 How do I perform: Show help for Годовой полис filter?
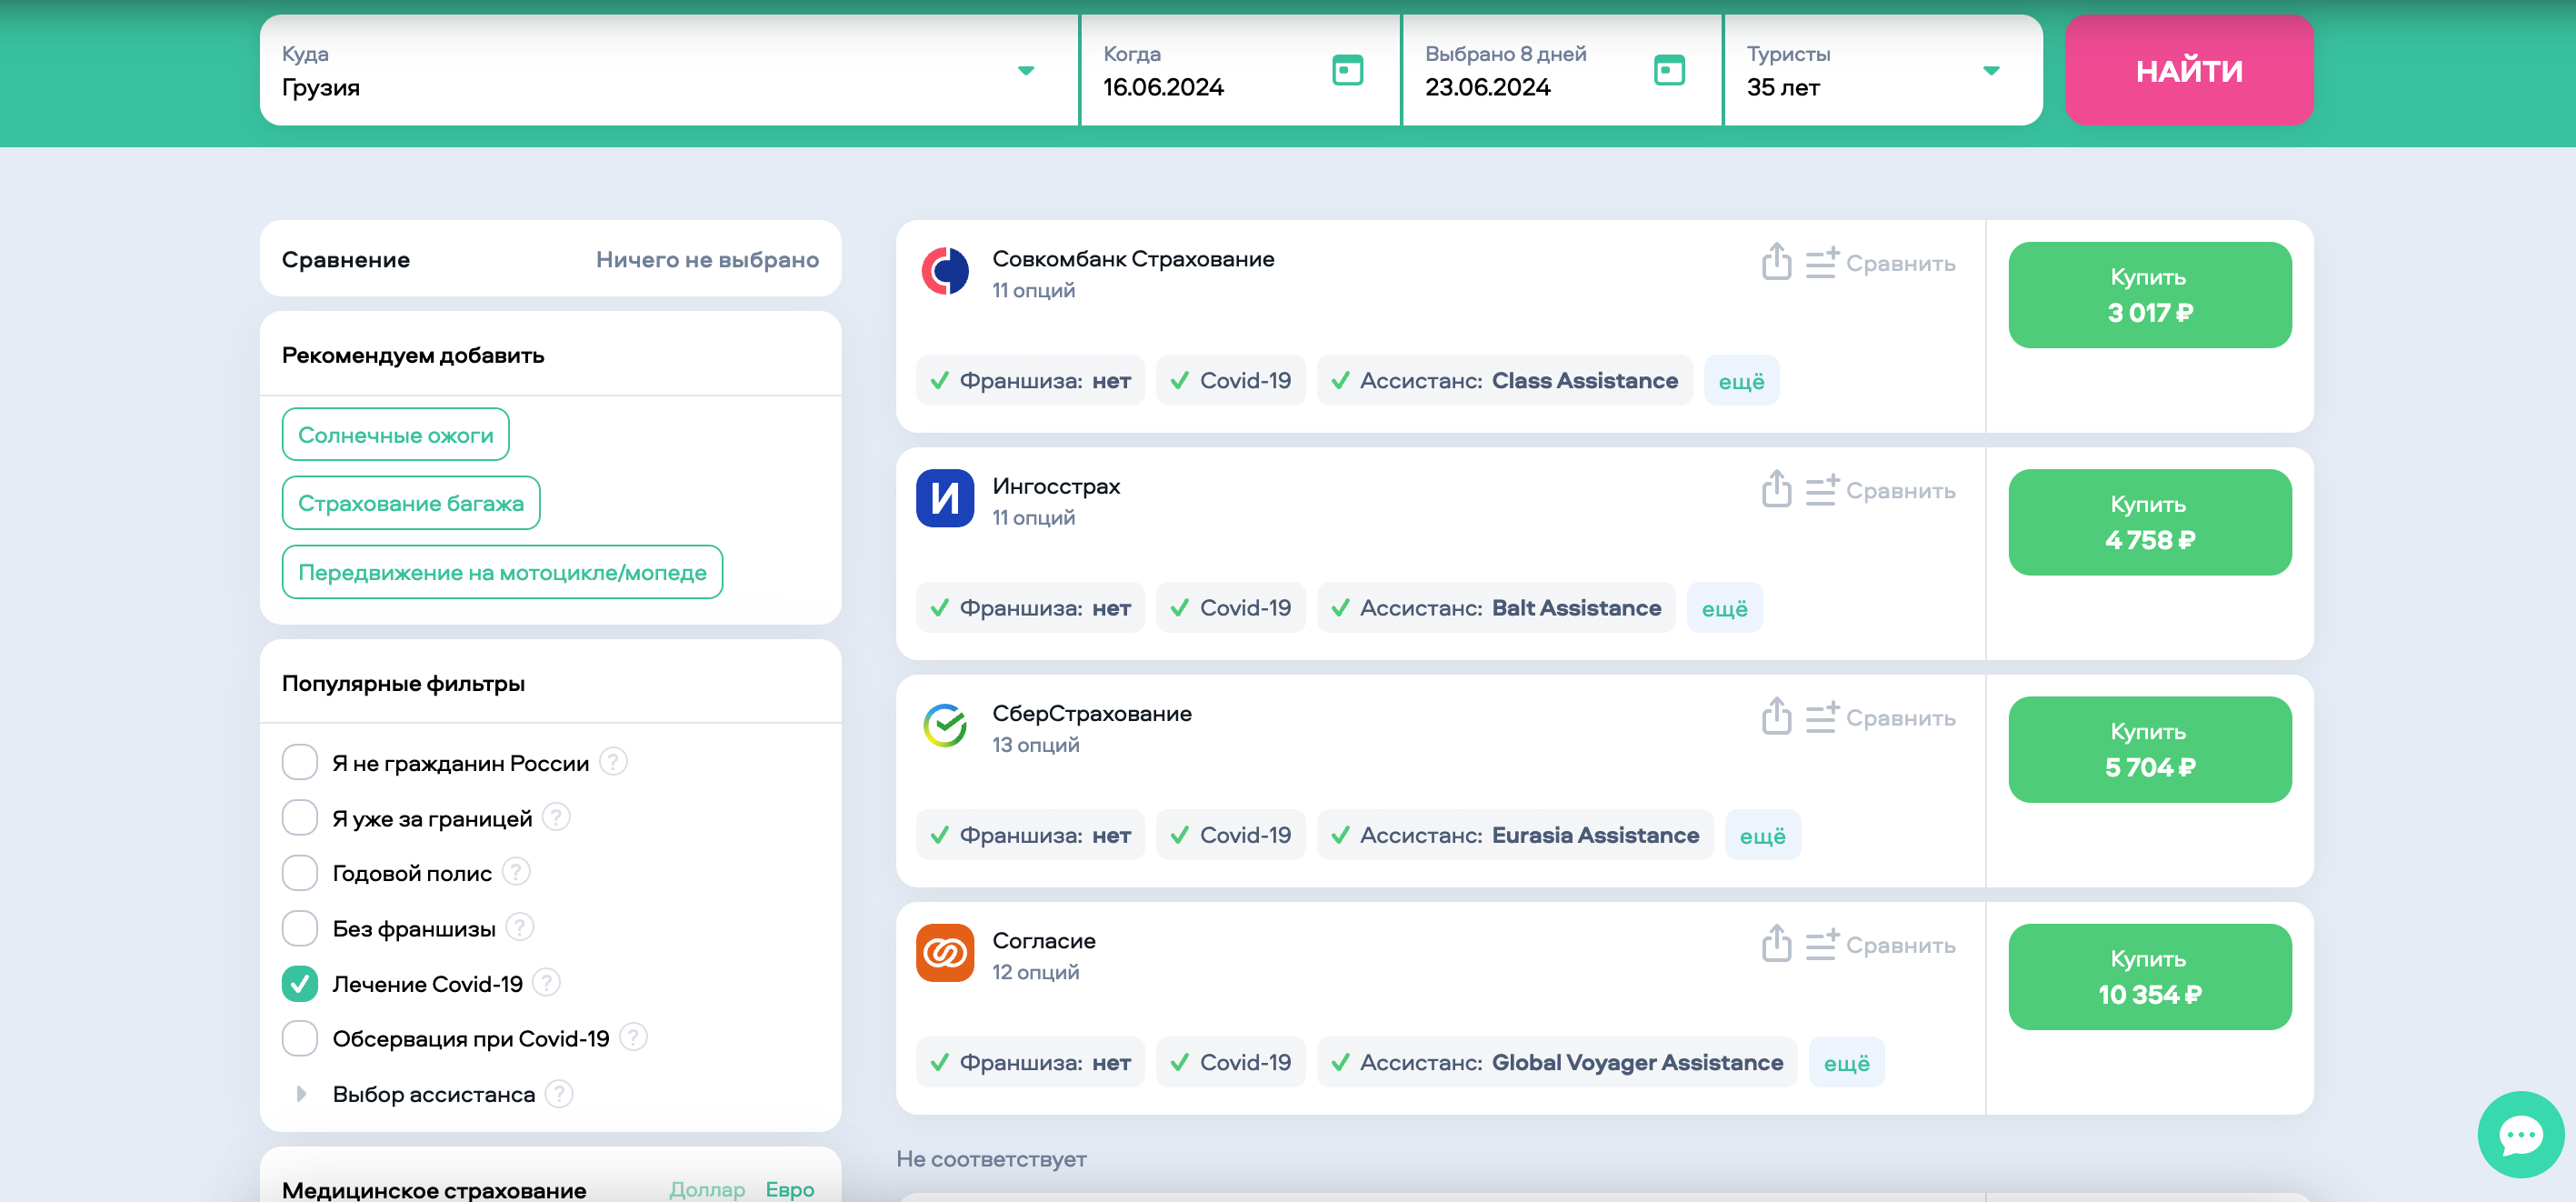[x=516, y=872]
